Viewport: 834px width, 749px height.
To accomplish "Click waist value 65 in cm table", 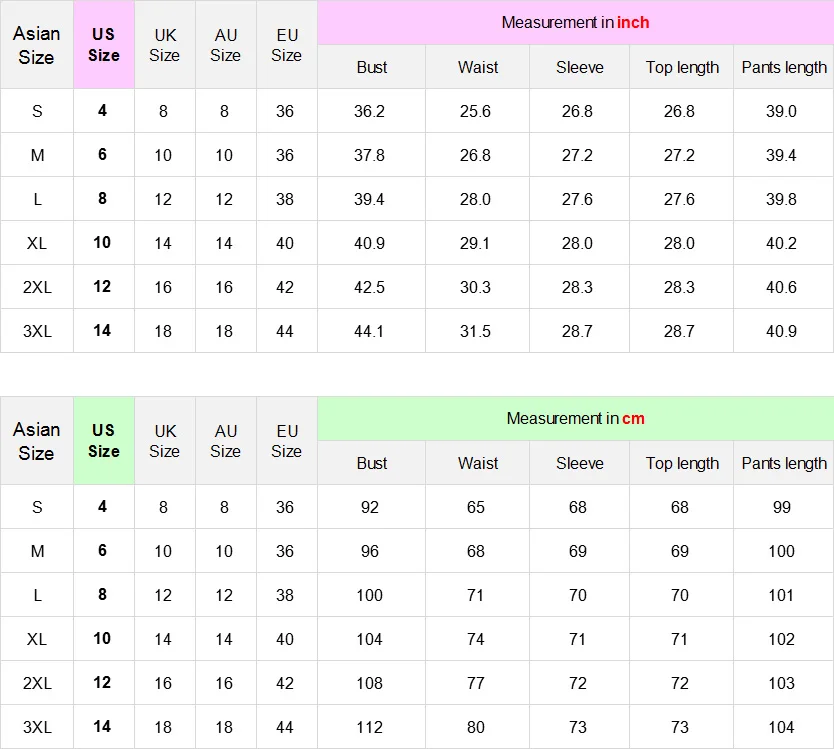I will coord(476,507).
